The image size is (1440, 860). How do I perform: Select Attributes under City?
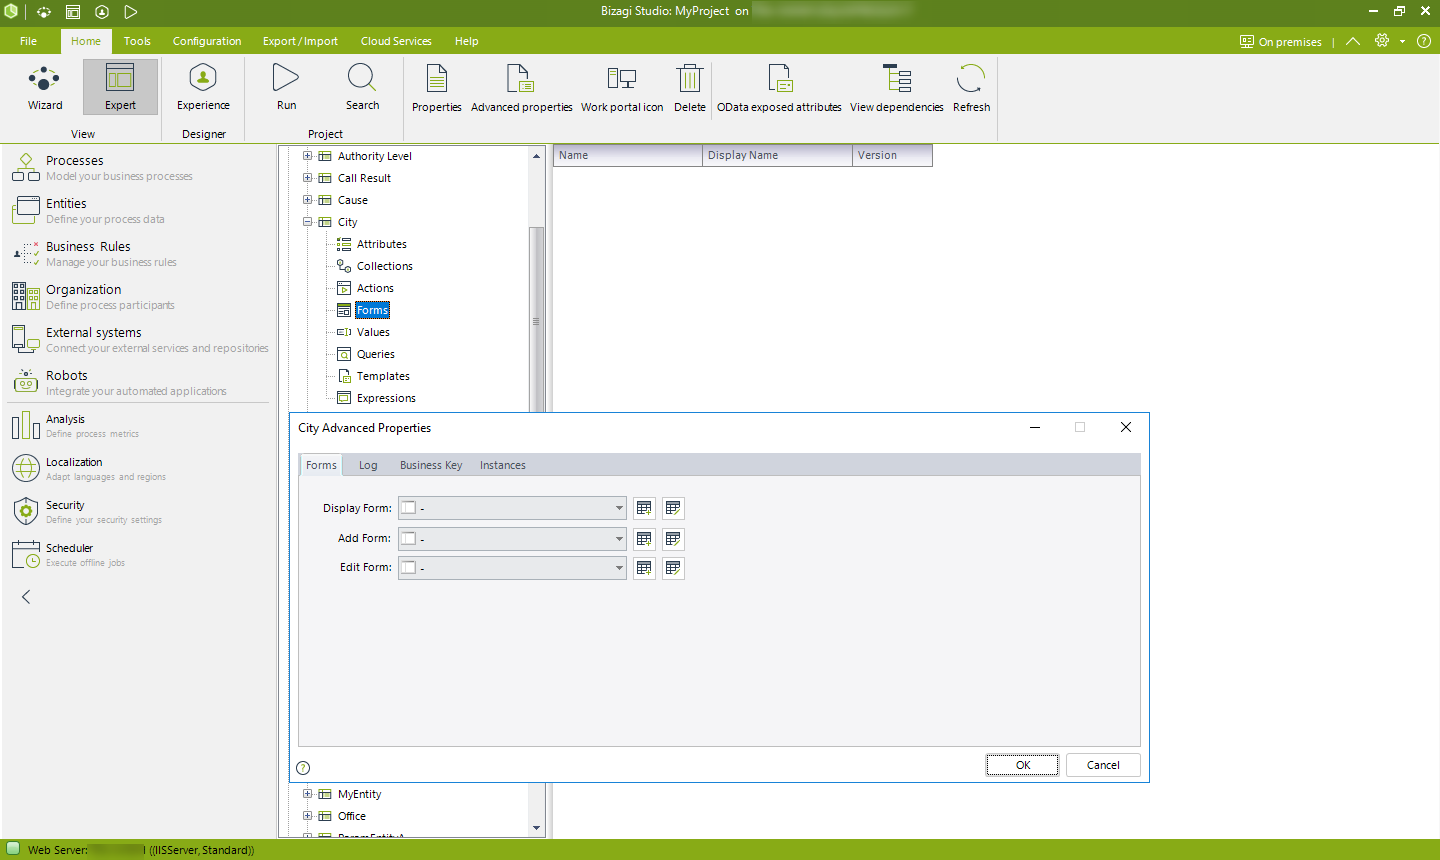click(381, 244)
